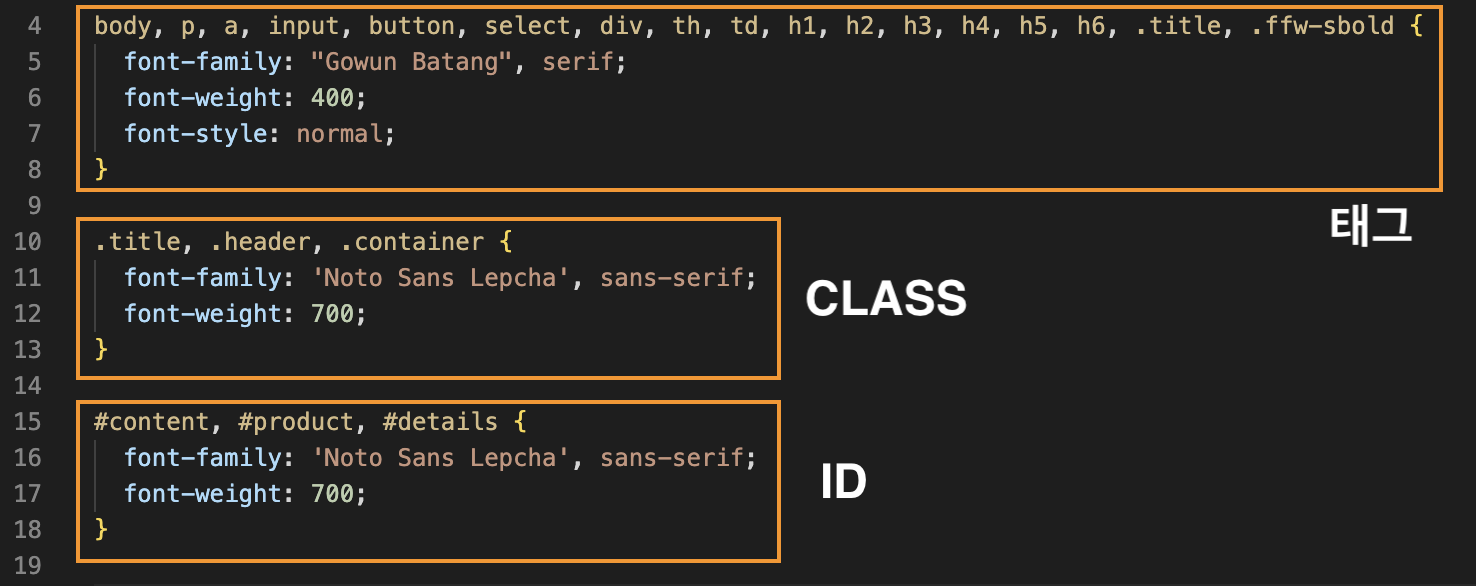The image size is (1476, 586).
Task: Click the ID annotation label
Action: [843, 484]
